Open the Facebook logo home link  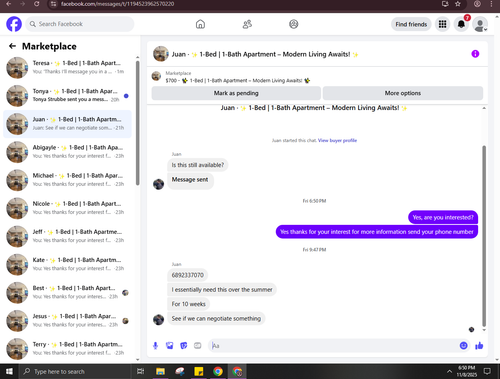pos(14,24)
